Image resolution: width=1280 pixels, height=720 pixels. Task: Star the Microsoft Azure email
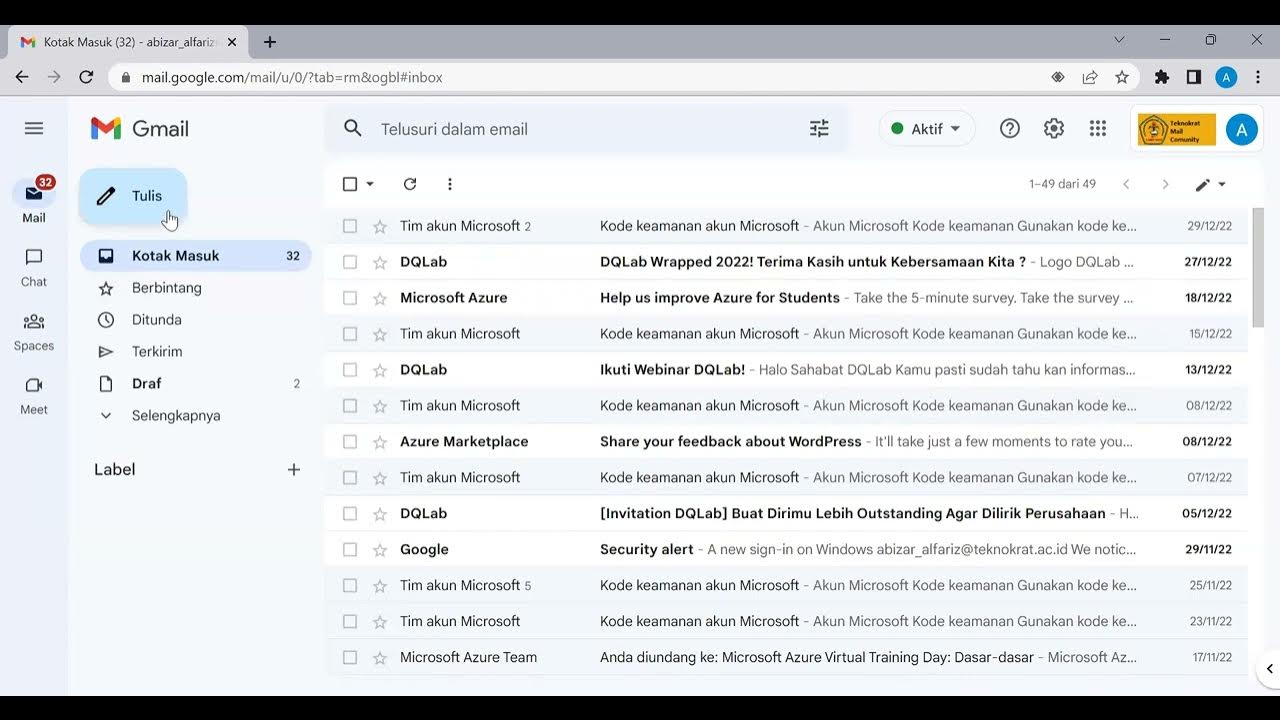coord(380,297)
